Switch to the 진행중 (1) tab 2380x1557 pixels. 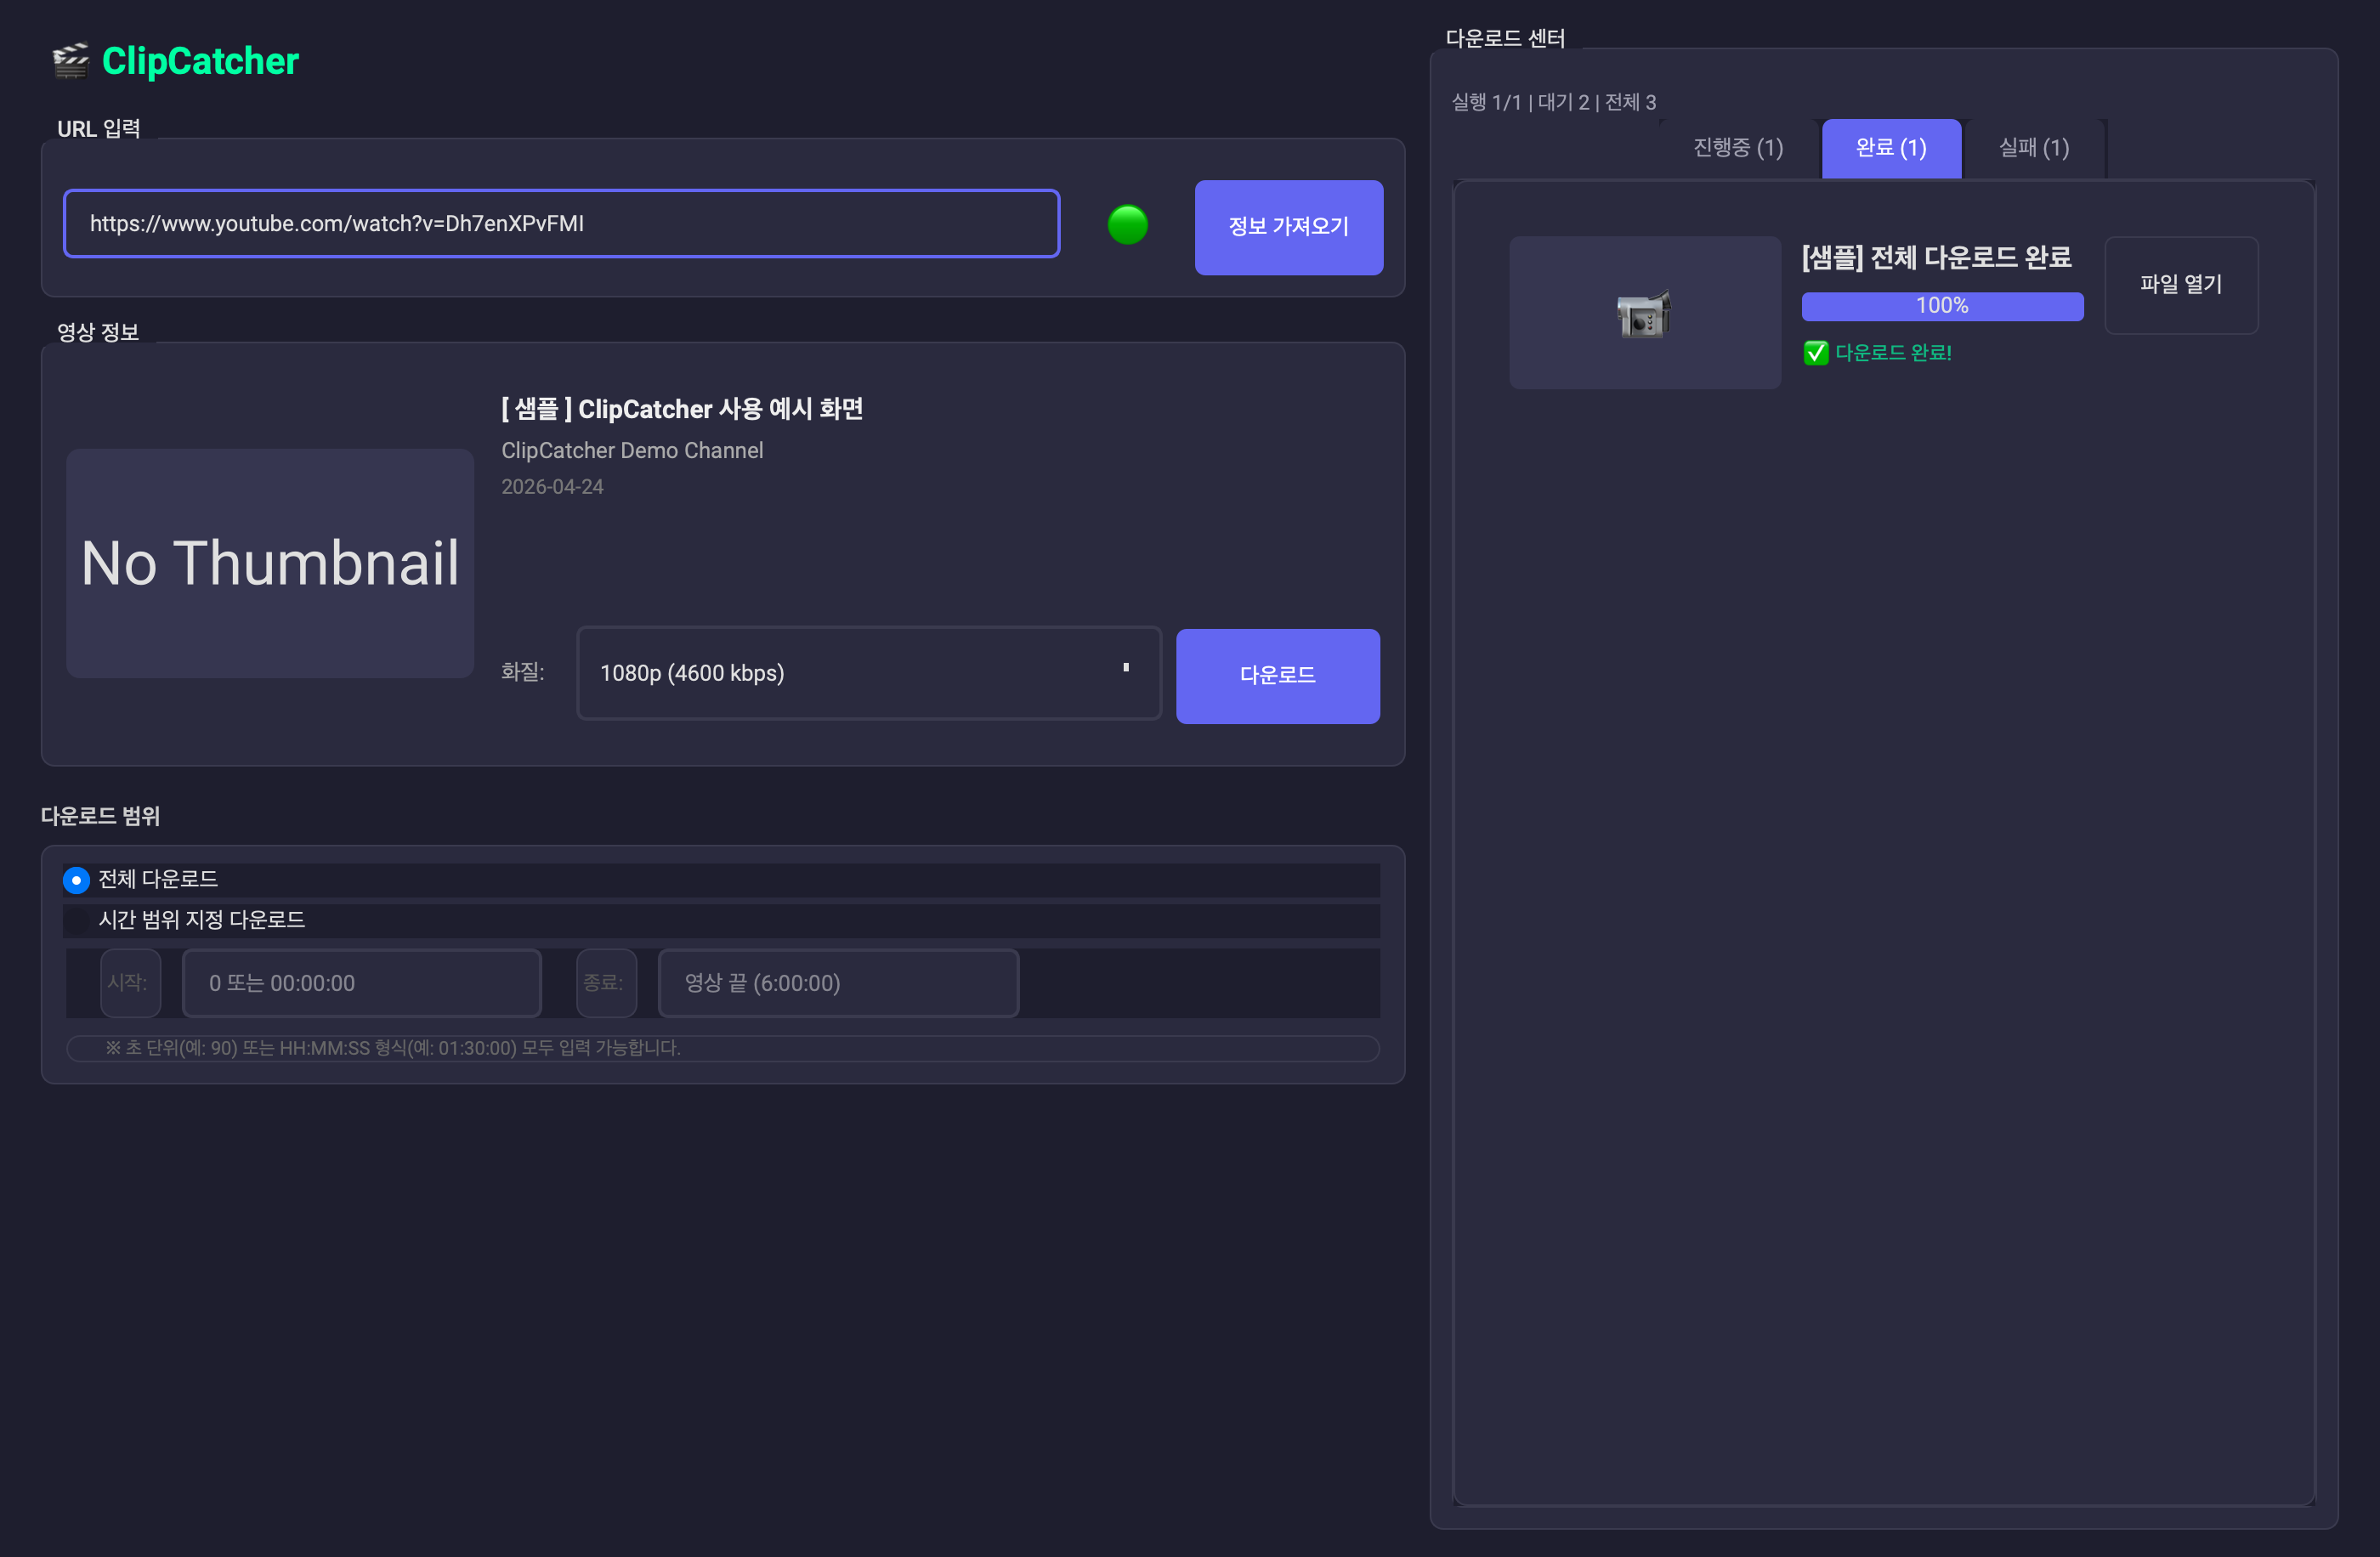(x=1738, y=148)
